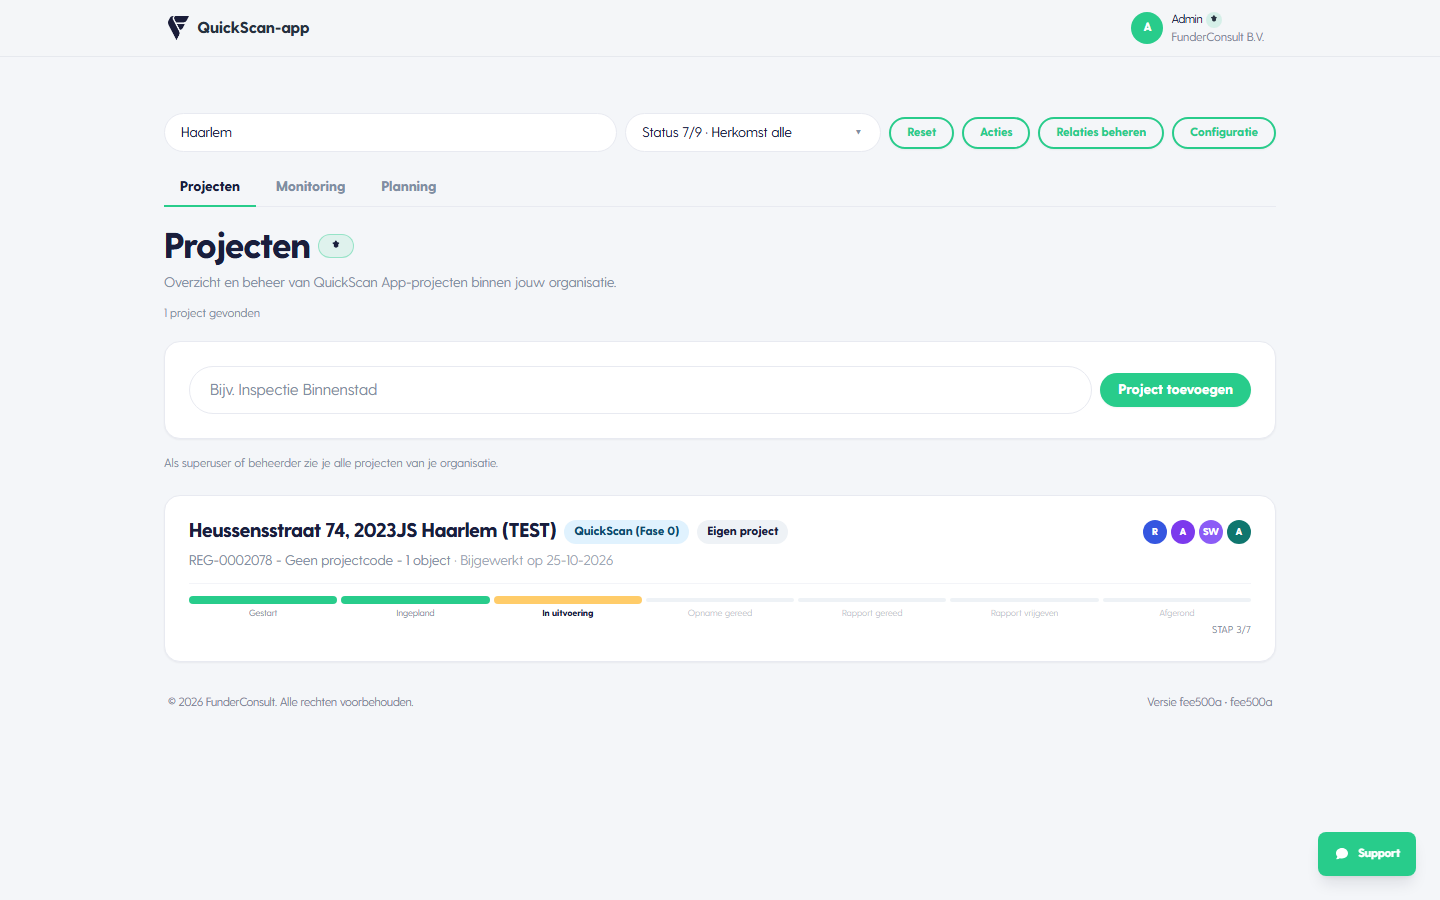Open the green Admin avatar menu
This screenshot has height=900, width=1440.
click(x=1147, y=28)
